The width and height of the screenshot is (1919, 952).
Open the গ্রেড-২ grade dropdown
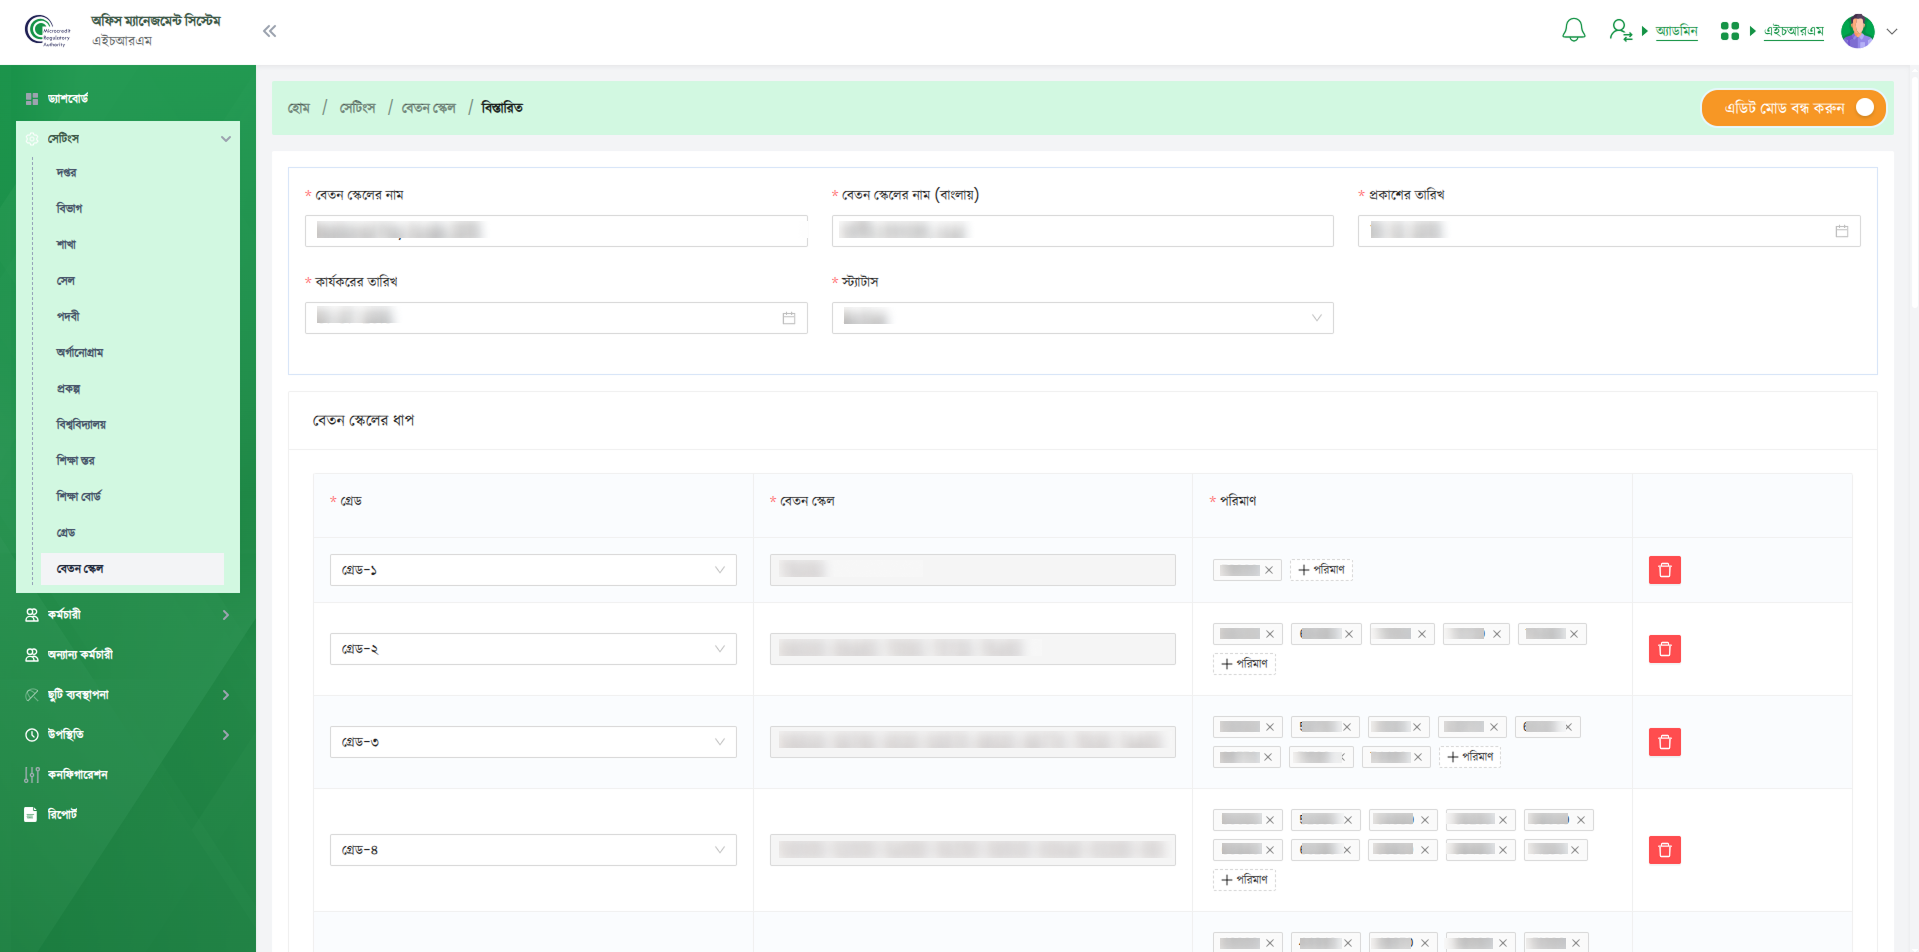click(532, 649)
